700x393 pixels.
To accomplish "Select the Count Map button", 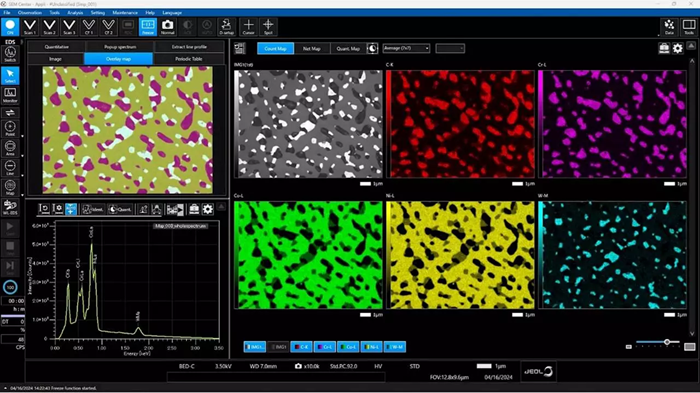I will [275, 48].
